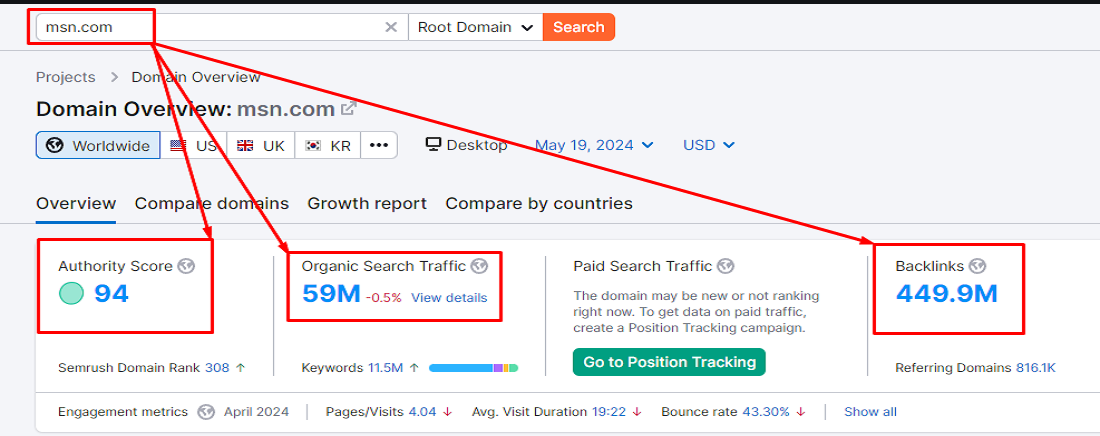
Task: Open Organic Search Traffic 59M value
Action: point(331,294)
